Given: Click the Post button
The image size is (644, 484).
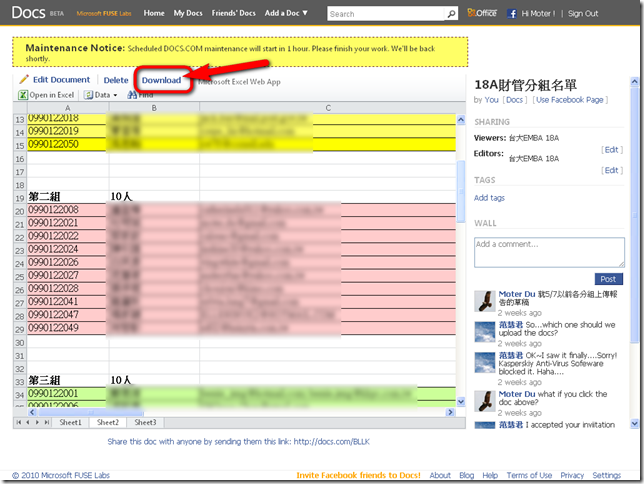Looking at the screenshot, I should (x=609, y=279).
